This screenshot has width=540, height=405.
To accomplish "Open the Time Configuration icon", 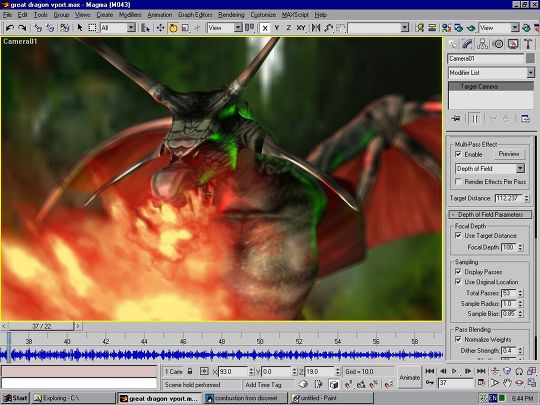I will pyautogui.click(x=481, y=383).
